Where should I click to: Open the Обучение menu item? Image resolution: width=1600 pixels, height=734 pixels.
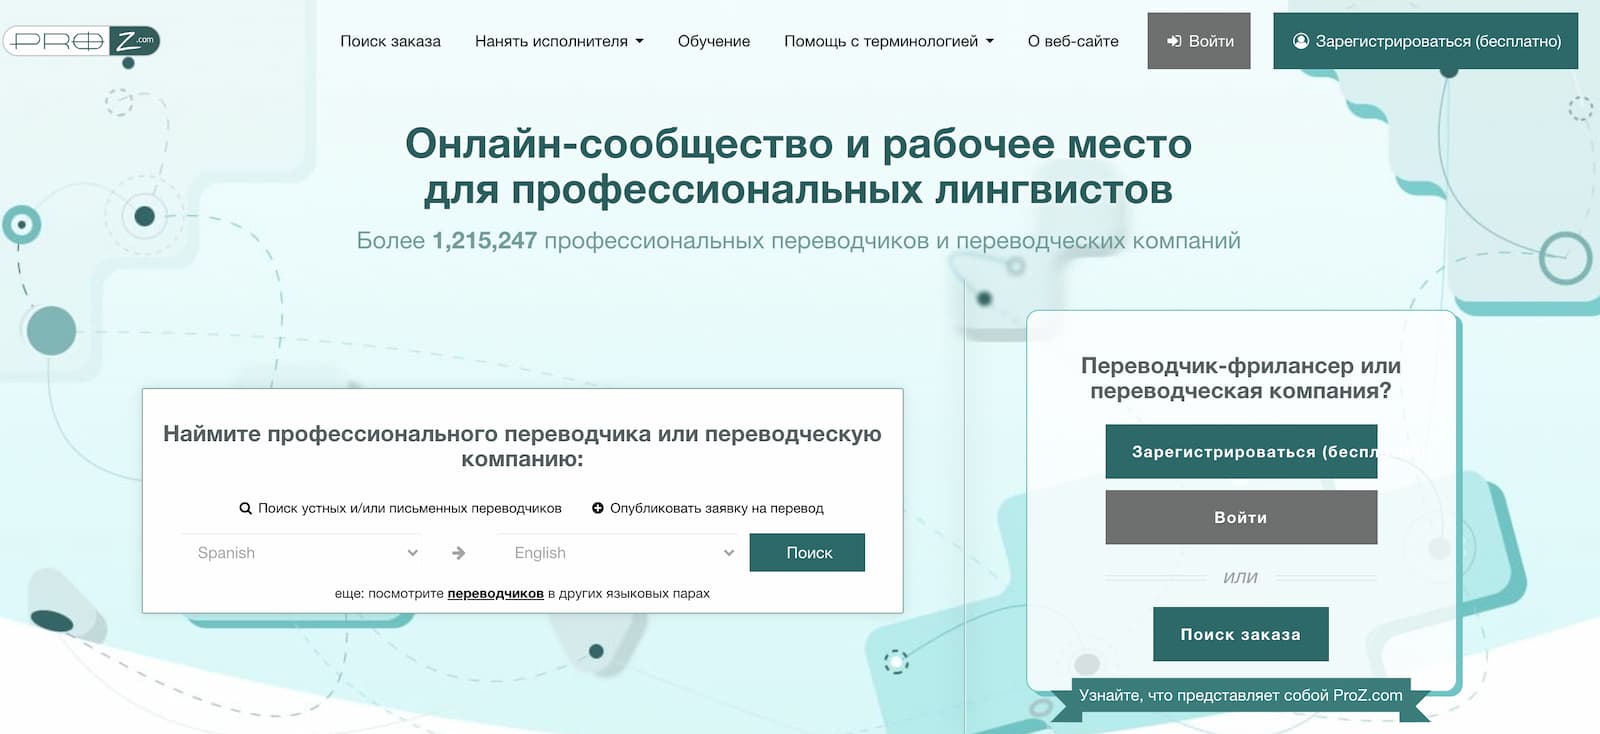point(714,41)
